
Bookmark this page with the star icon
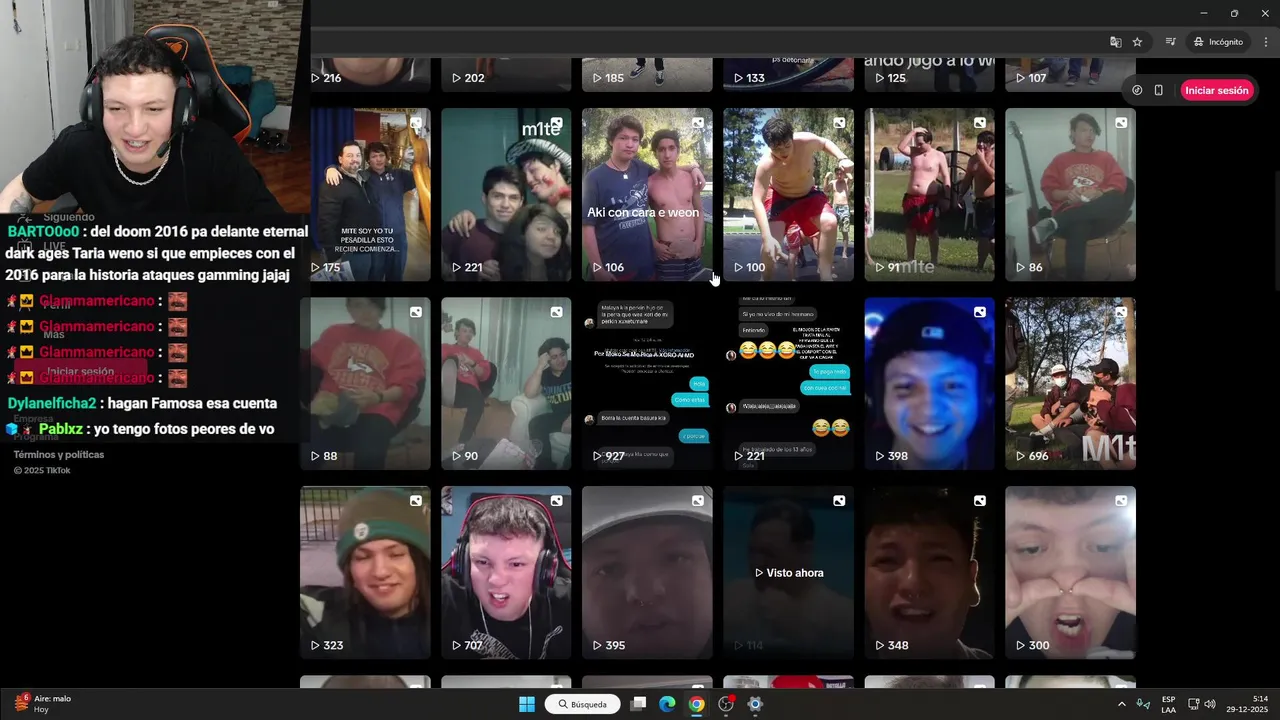tap(1137, 42)
